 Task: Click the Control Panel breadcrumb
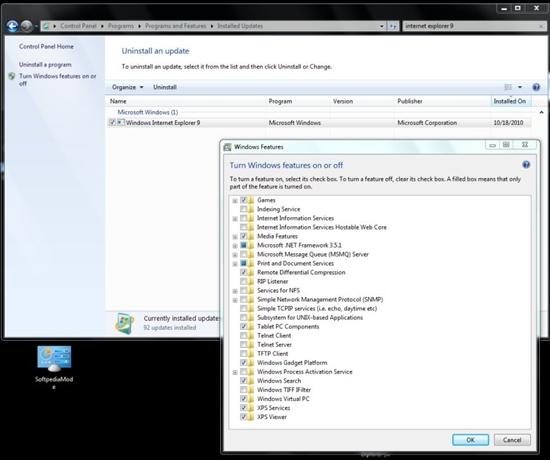point(79,26)
